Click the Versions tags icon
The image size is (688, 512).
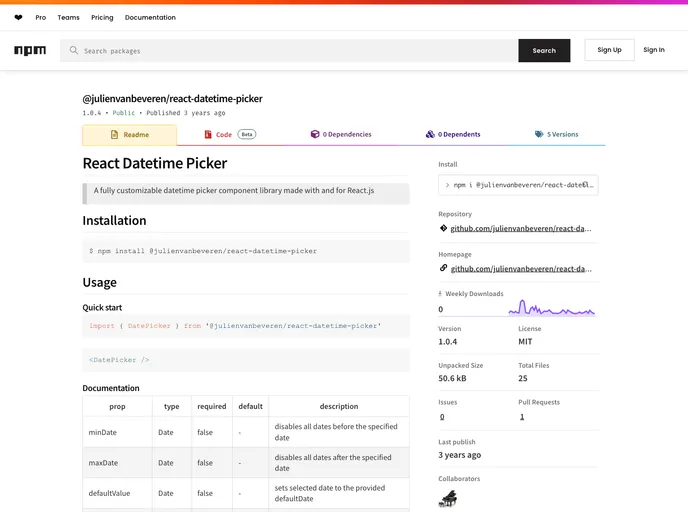tap(539, 134)
